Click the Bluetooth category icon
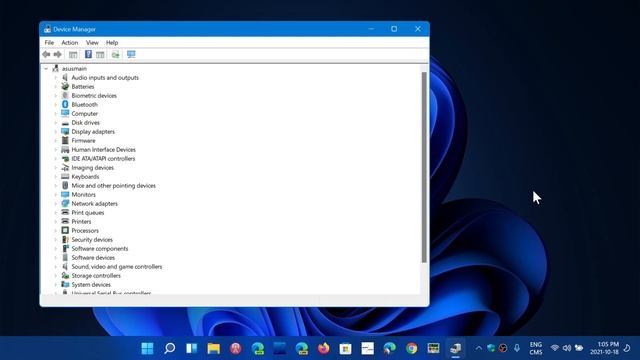 [65, 104]
